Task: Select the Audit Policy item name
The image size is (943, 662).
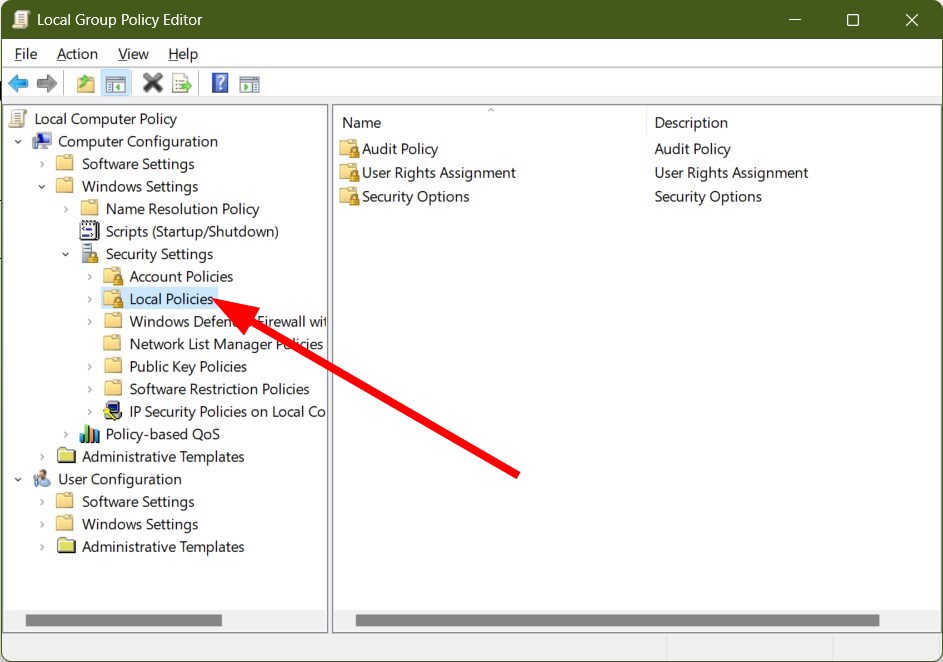Action: [400, 149]
